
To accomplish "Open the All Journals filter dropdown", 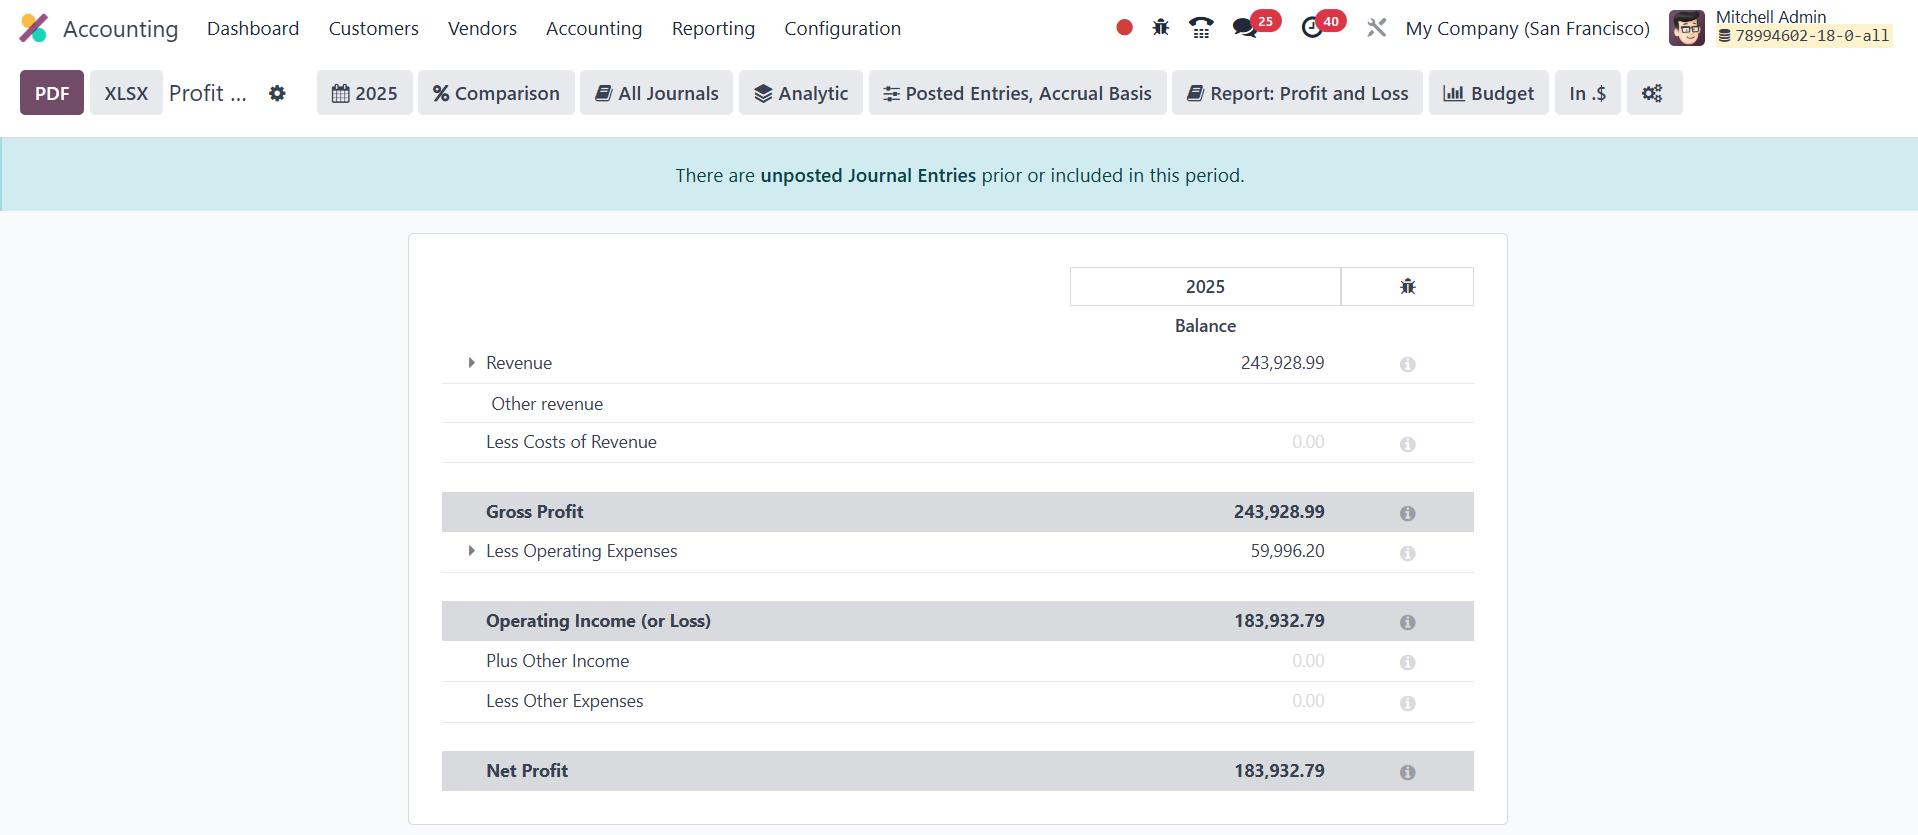I will 656,93.
